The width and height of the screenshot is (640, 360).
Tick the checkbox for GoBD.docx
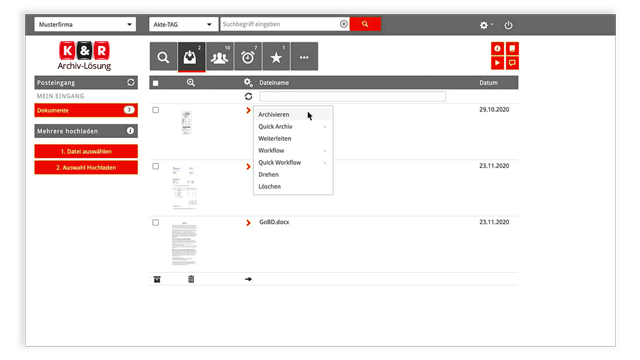point(156,223)
